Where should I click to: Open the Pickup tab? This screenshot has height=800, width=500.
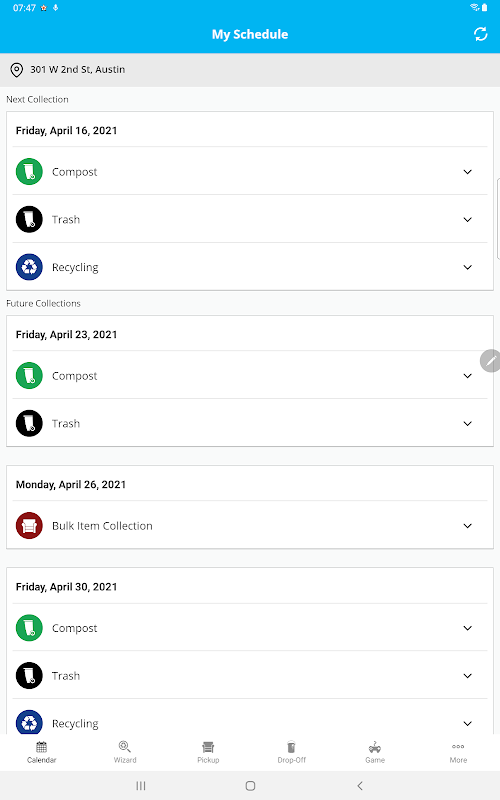coord(208,753)
